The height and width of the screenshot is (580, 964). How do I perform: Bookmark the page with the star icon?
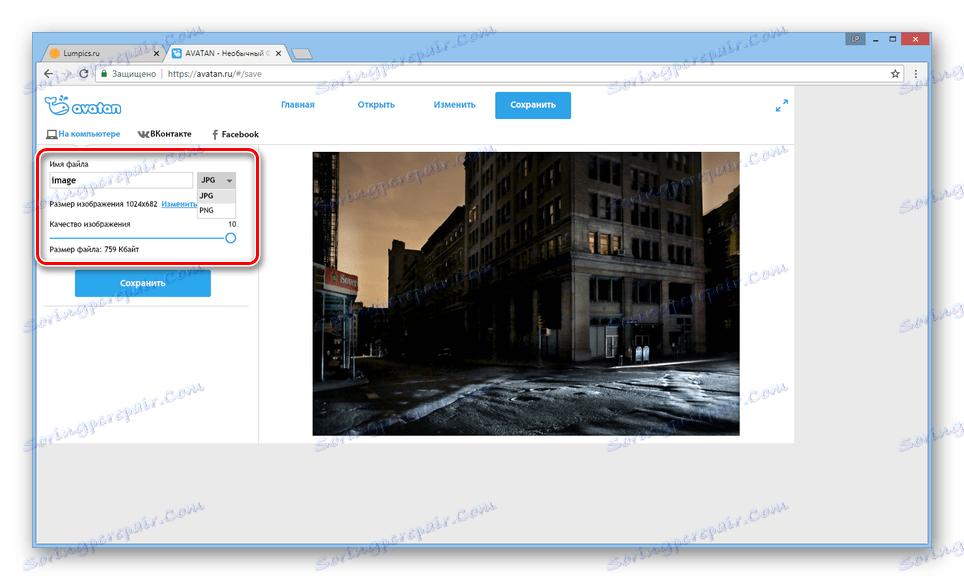895,74
